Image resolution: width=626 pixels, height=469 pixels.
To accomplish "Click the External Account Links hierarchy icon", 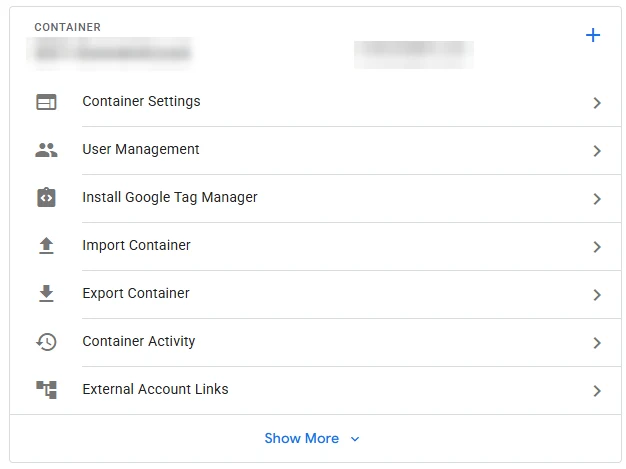I will point(46,390).
